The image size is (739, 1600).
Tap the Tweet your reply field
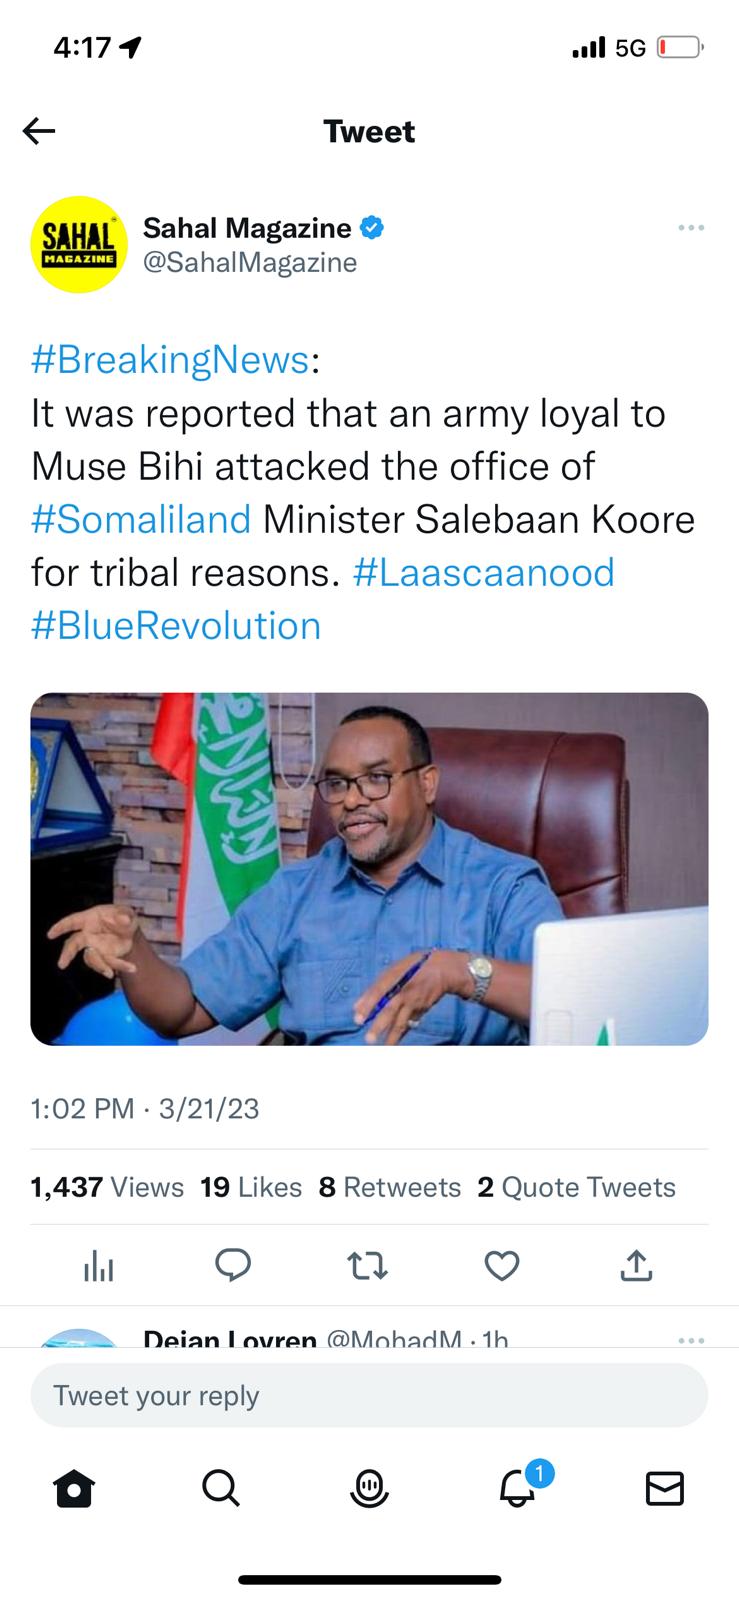pos(369,1395)
